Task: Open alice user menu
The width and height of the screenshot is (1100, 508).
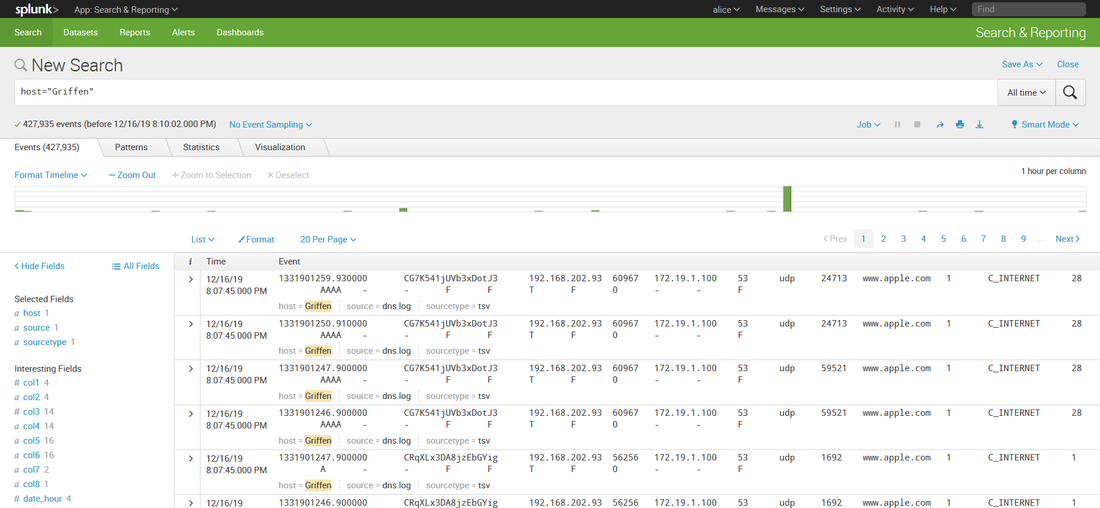Action: click(726, 9)
